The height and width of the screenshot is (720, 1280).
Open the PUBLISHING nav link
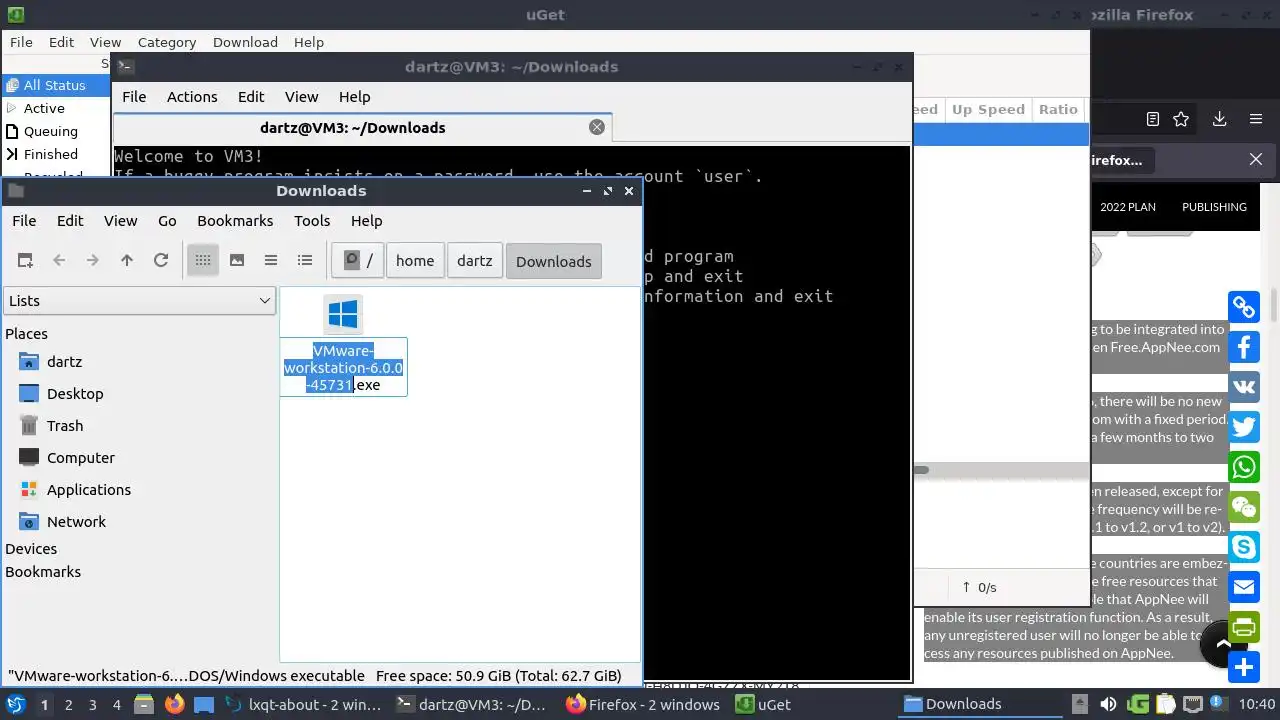(x=1214, y=207)
